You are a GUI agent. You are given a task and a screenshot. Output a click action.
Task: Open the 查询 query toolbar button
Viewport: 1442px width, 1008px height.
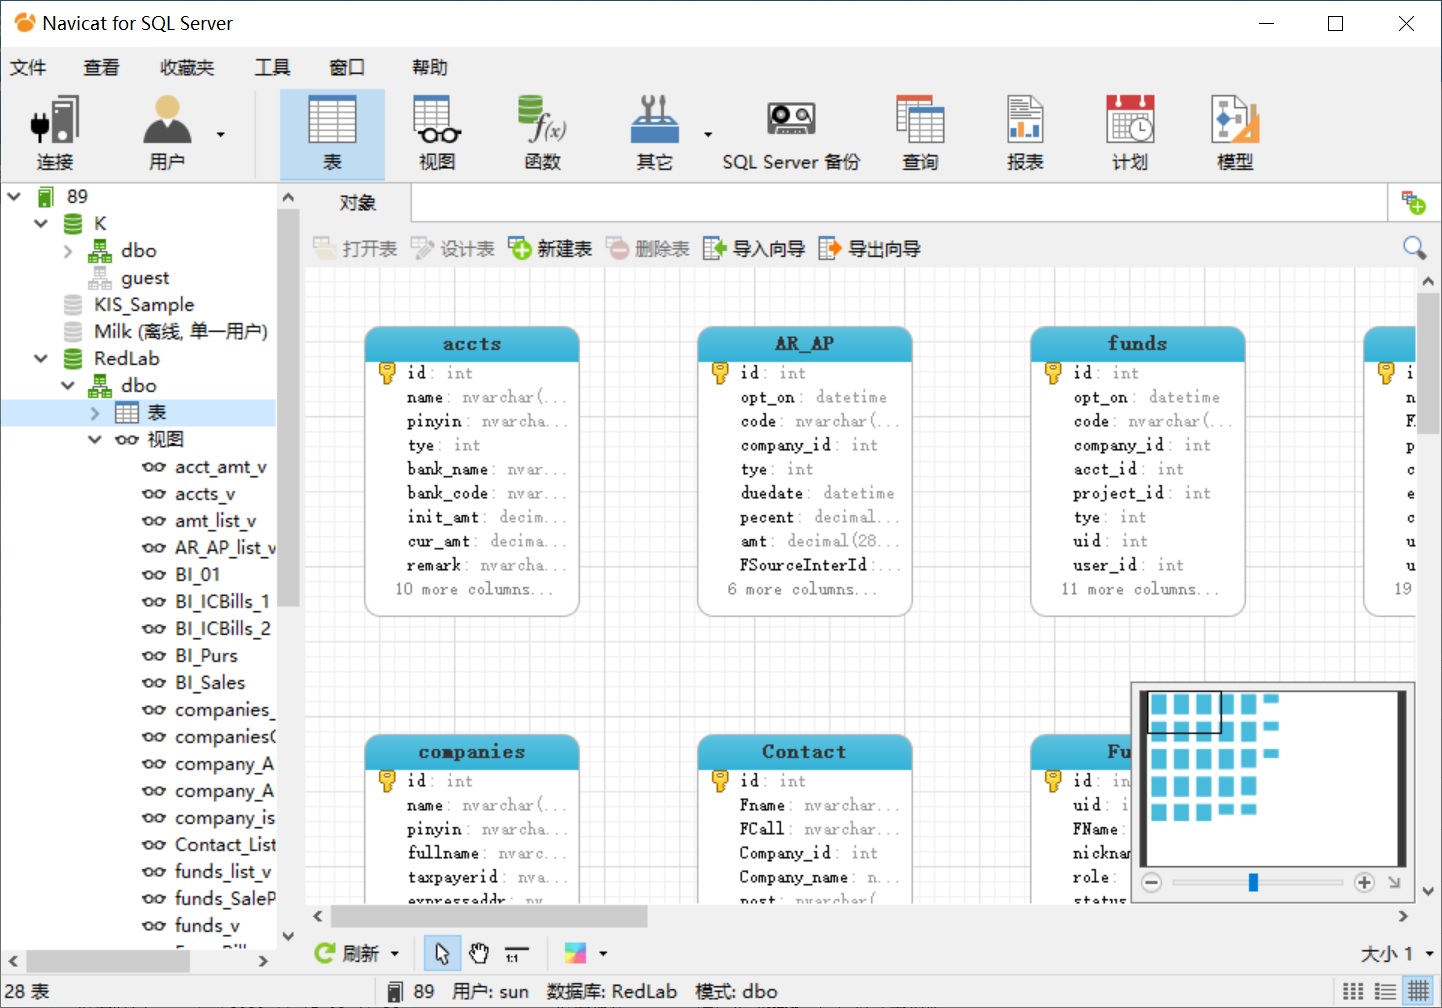tap(920, 134)
